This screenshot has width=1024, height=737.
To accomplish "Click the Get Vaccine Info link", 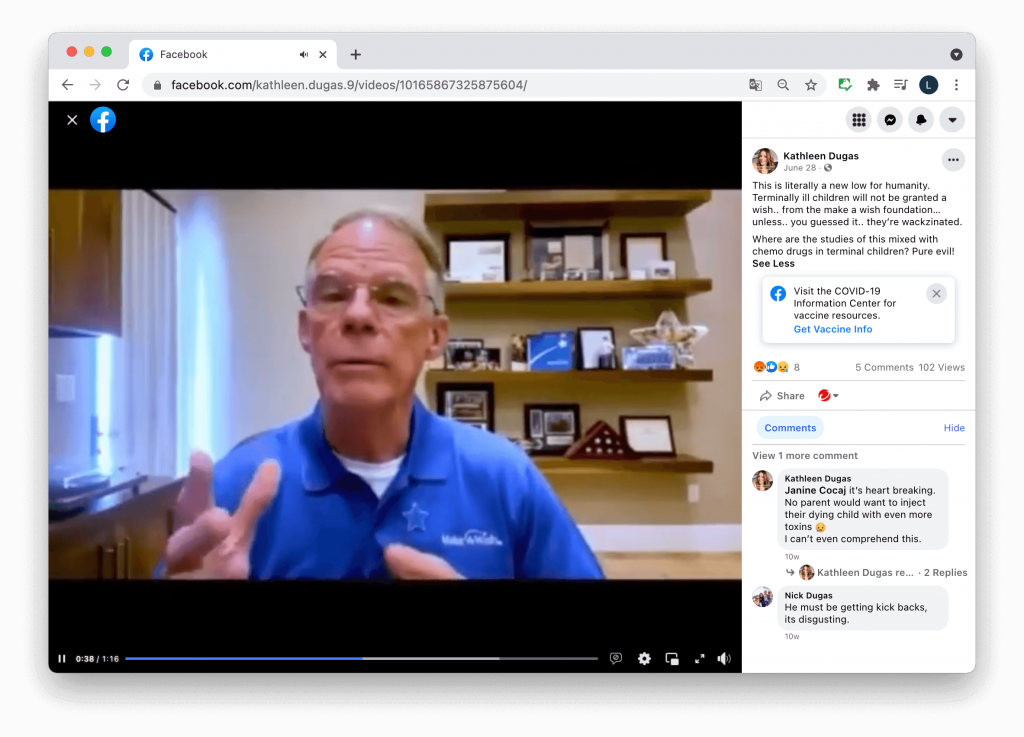I will pyautogui.click(x=832, y=329).
